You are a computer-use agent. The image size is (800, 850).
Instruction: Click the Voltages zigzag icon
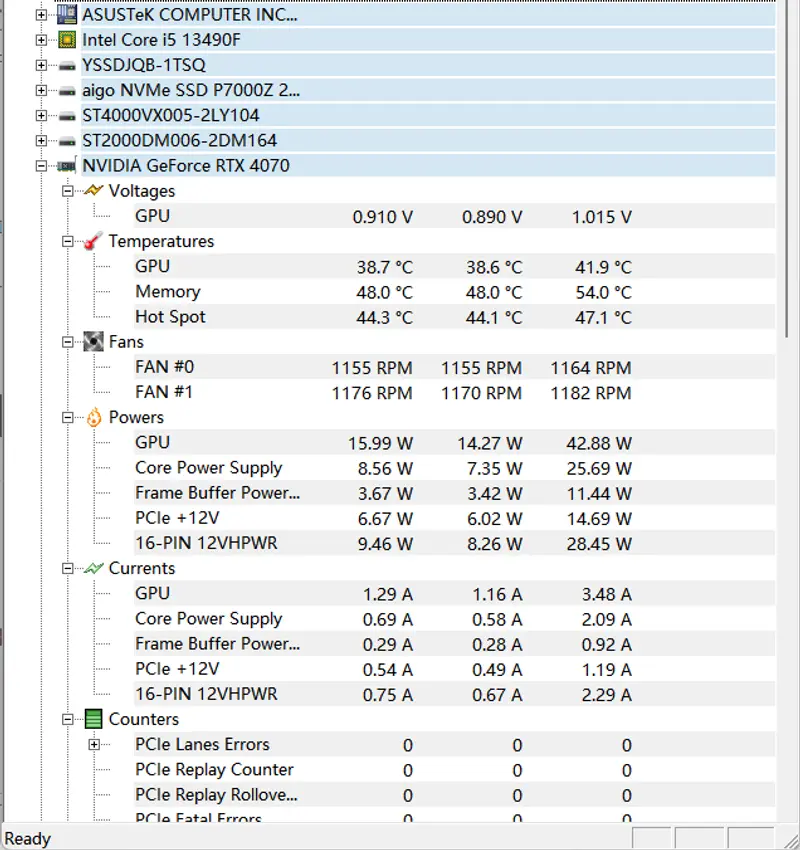point(94,190)
